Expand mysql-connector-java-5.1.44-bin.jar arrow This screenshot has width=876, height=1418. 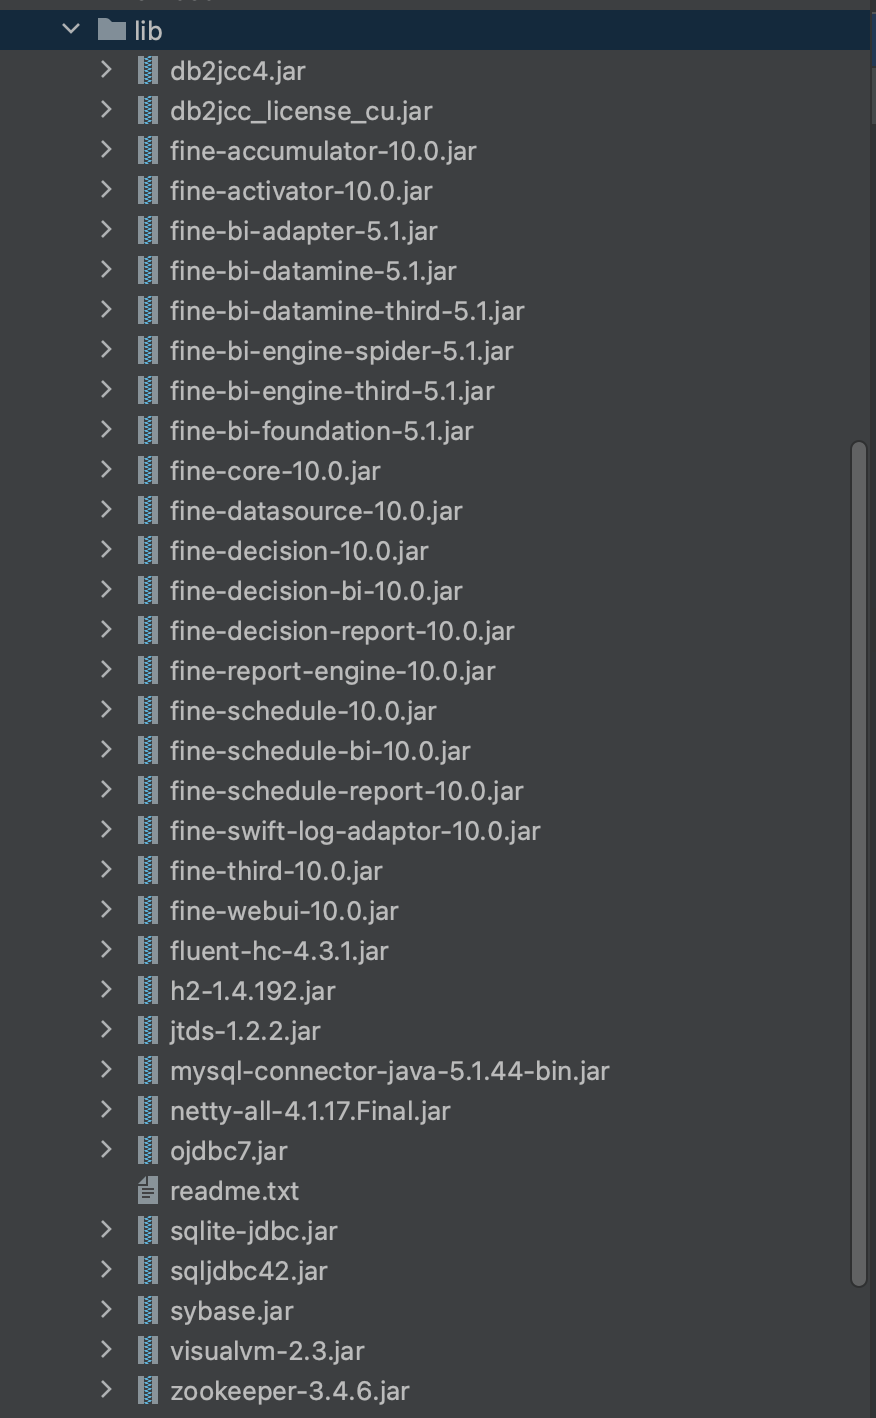[106, 1070]
